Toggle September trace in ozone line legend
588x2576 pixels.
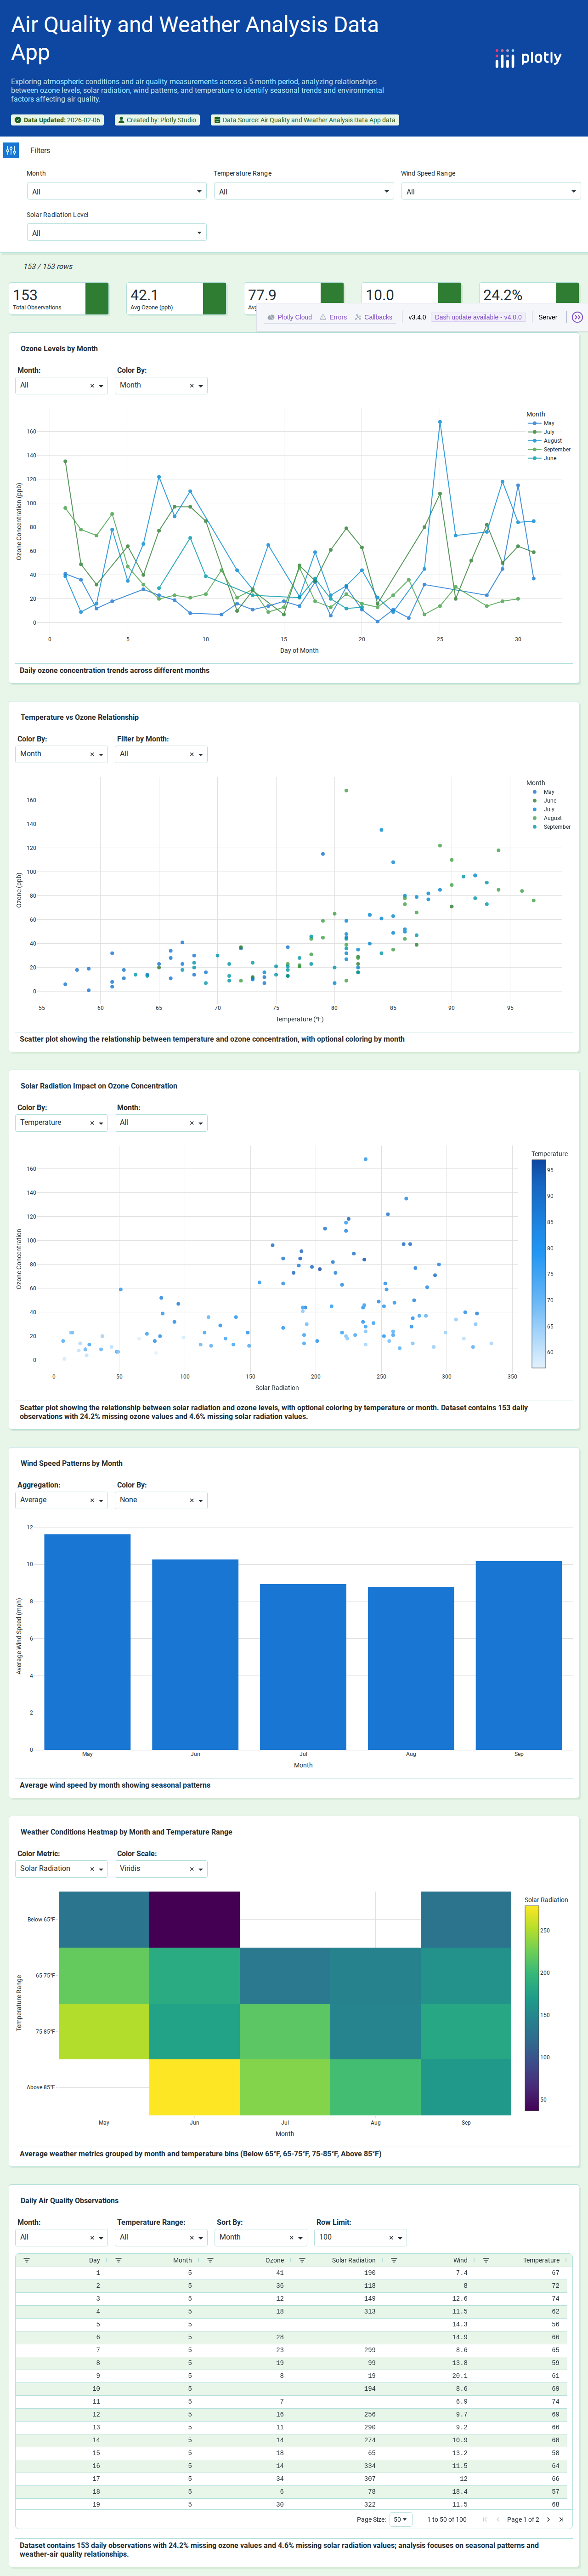pyautogui.click(x=549, y=450)
